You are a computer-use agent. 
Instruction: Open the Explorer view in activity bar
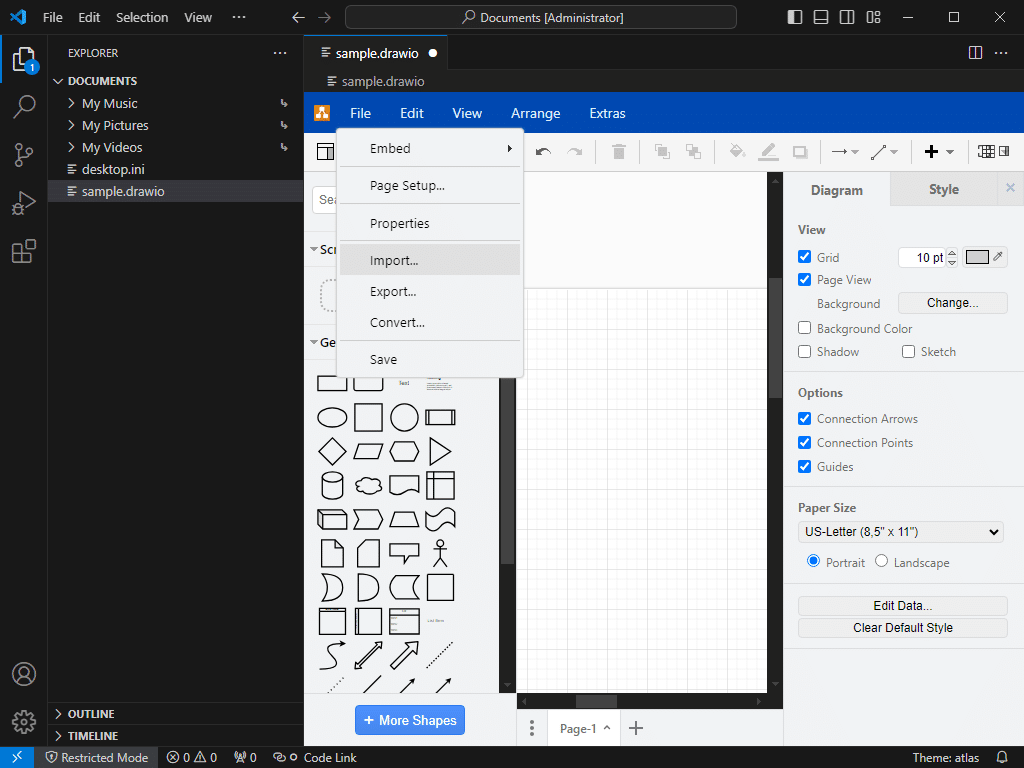click(24, 59)
